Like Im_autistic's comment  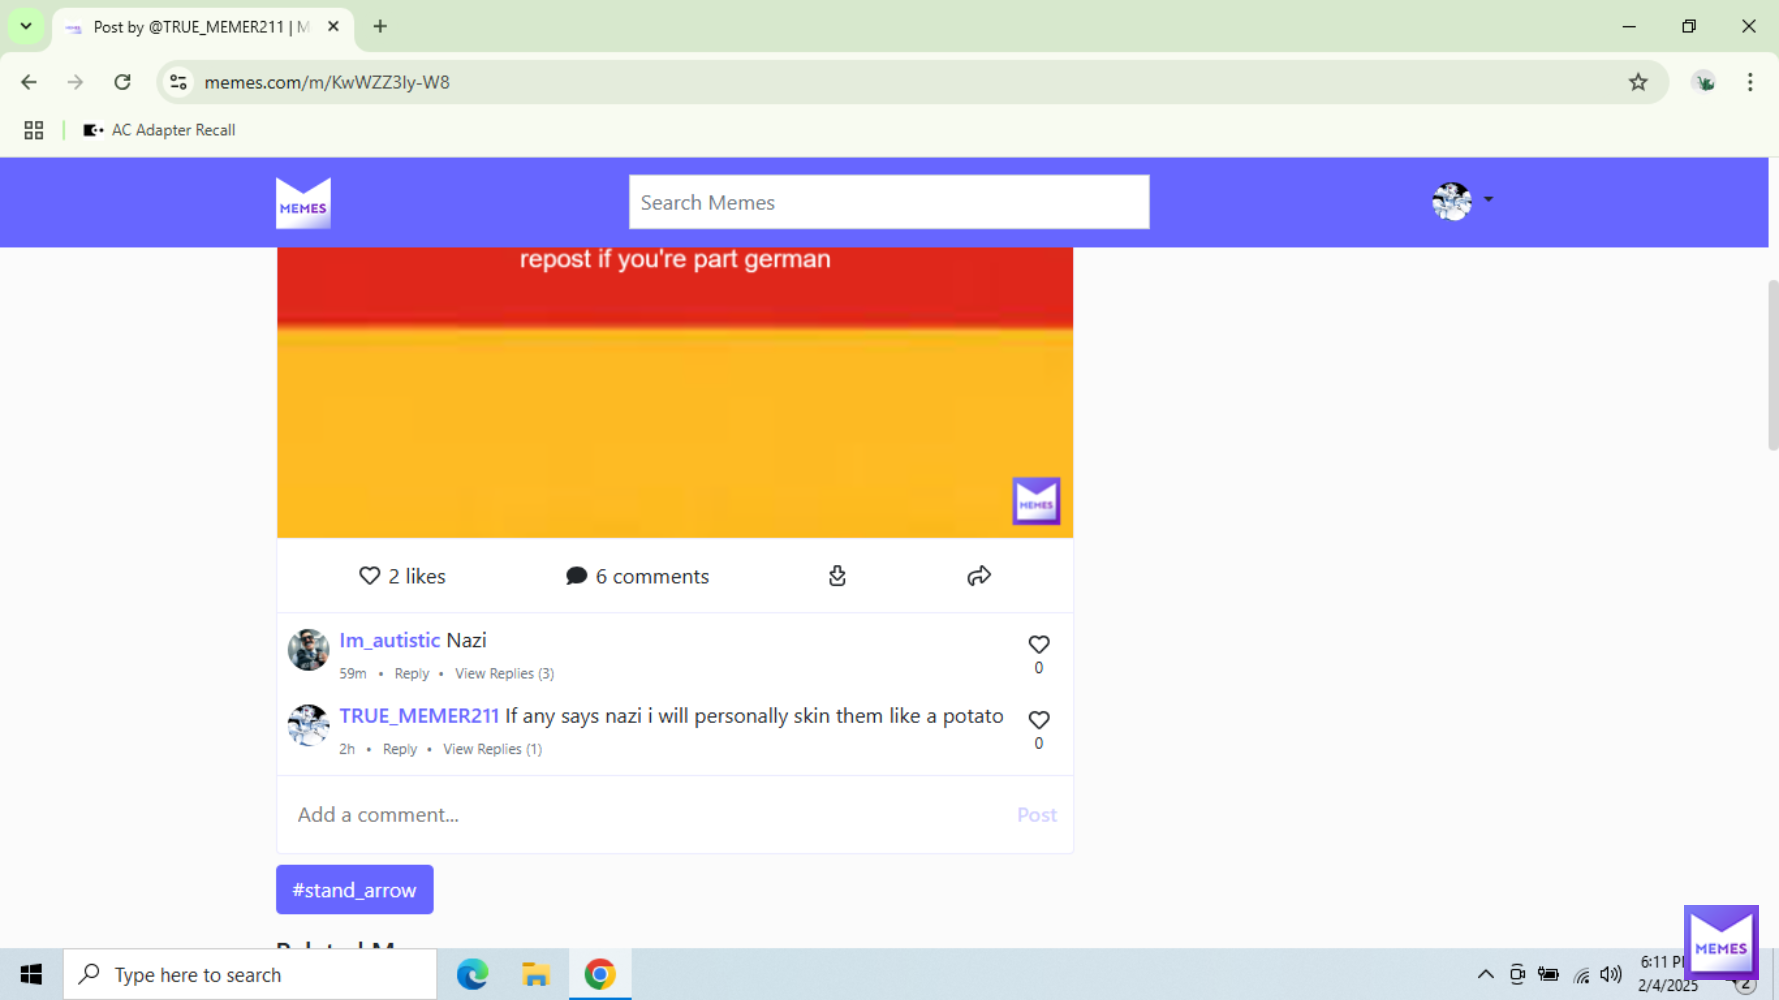(1039, 645)
